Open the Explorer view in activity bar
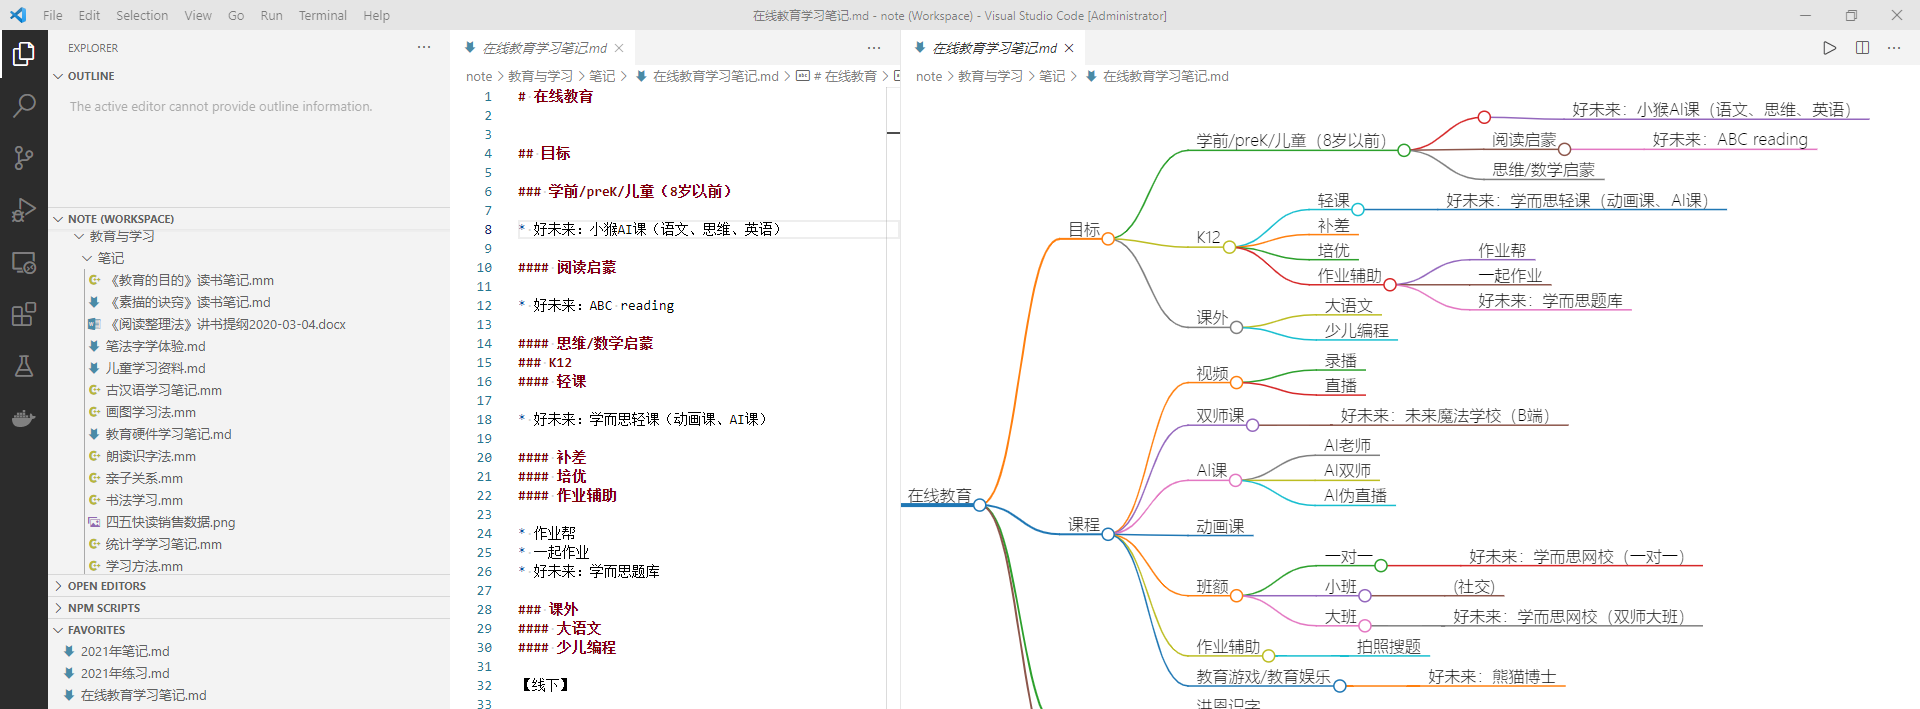The image size is (1920, 709). coord(24,54)
